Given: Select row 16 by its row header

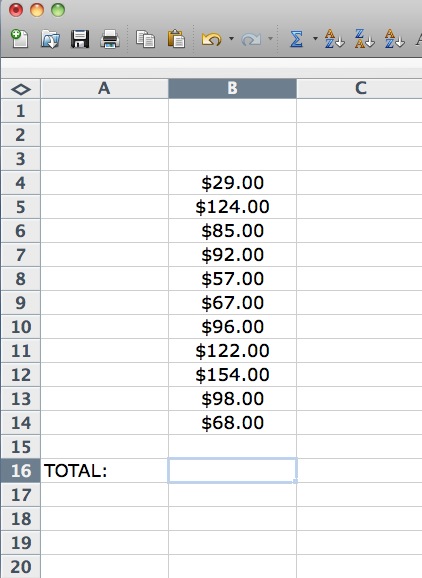Looking at the screenshot, I should [21, 471].
